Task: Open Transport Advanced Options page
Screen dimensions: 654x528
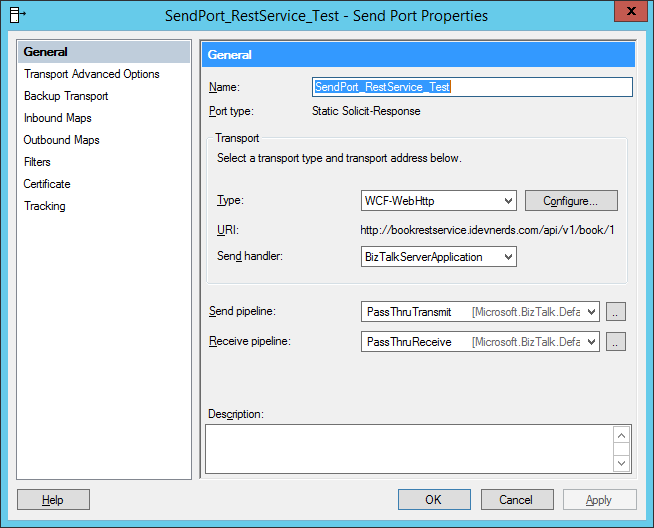Action: coord(91,74)
